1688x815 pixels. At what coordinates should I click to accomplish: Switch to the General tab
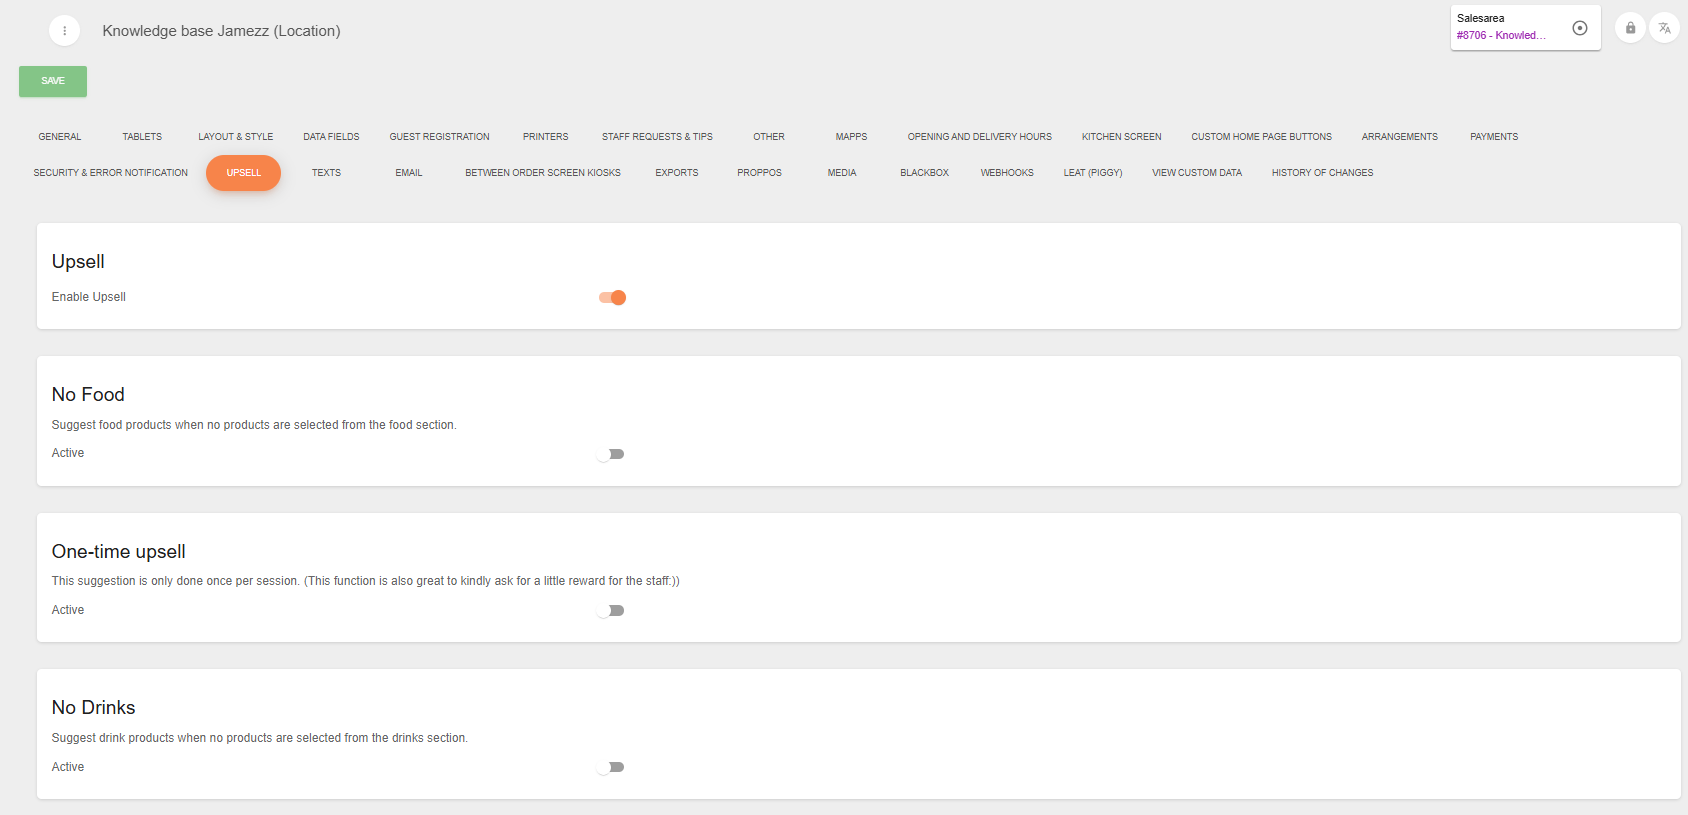(60, 137)
